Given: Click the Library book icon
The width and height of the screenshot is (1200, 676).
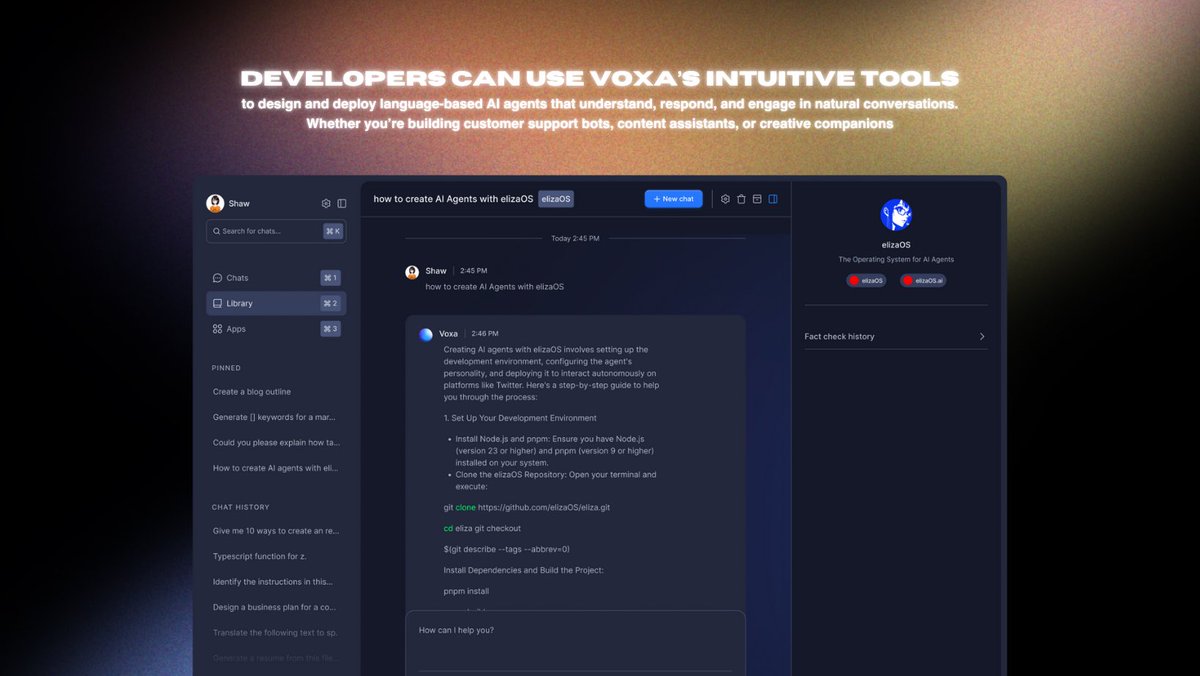Looking at the screenshot, I should pyautogui.click(x=218, y=303).
